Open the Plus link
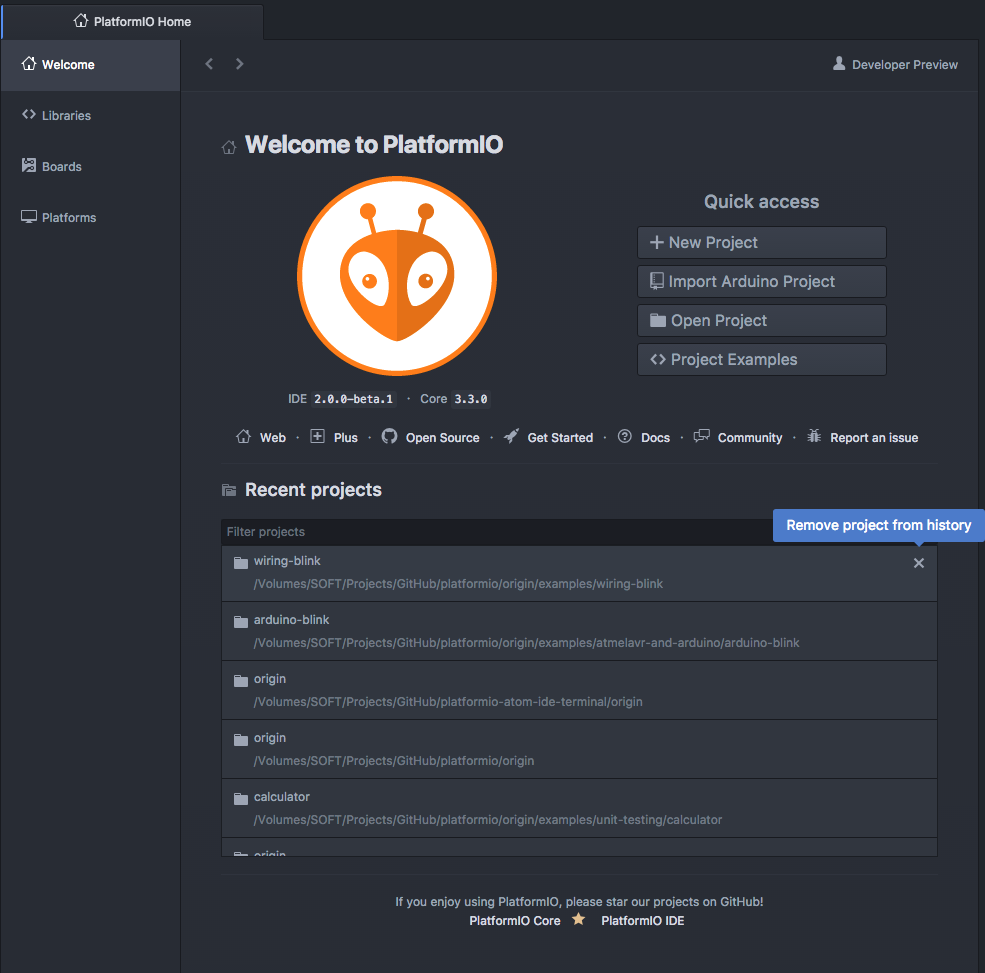The width and height of the screenshot is (985, 973). (346, 438)
